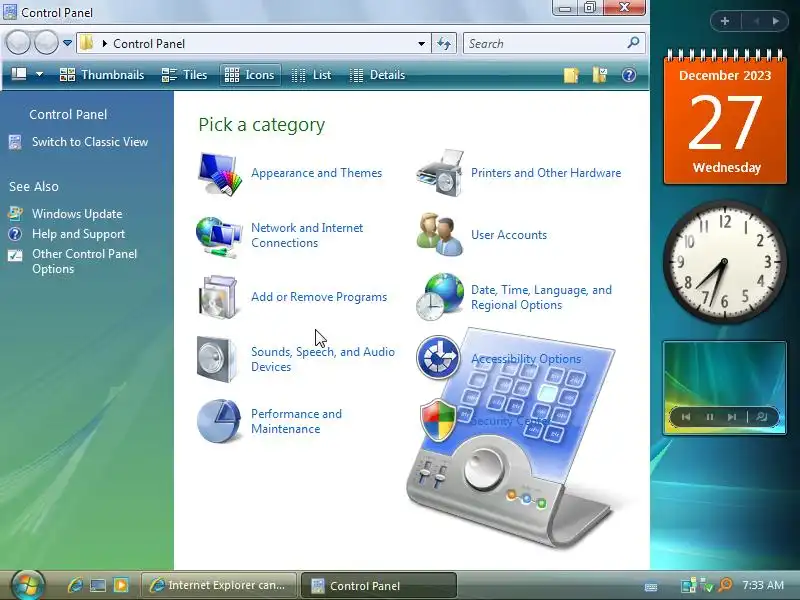800x600 pixels.
Task: Pause the slideshow gadget
Action: (709, 417)
